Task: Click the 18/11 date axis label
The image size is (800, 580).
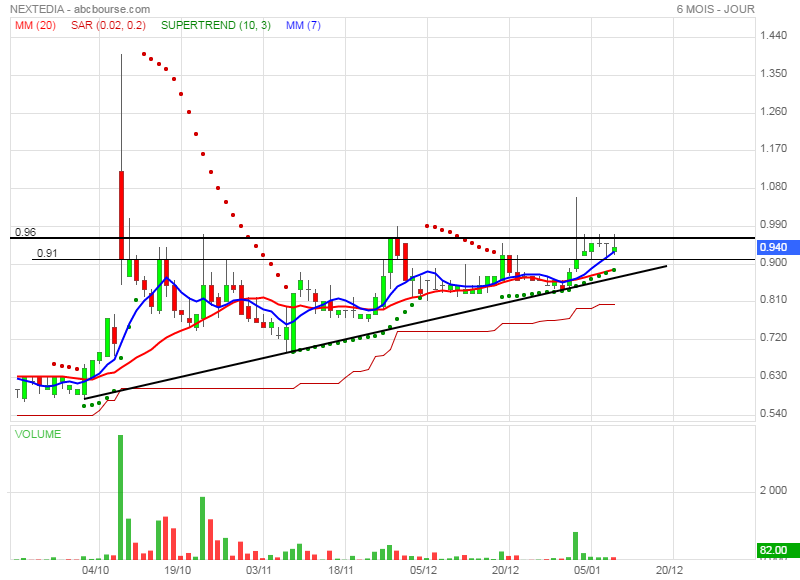Action: tap(340, 570)
